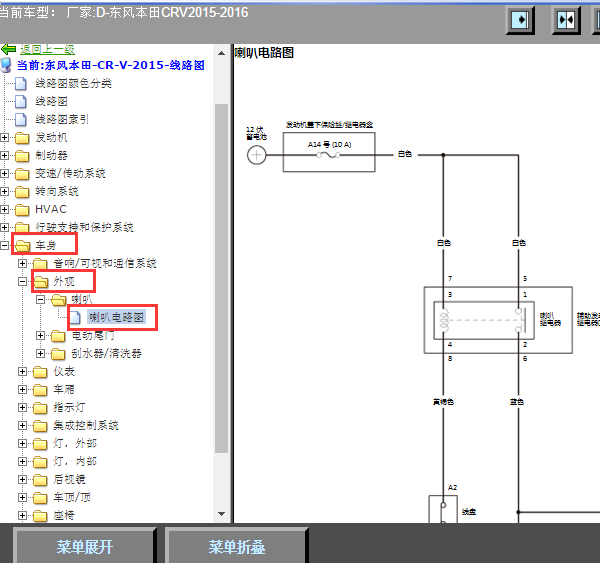Click the 后视镜 folder icon
The width and height of the screenshot is (600, 563).
pos(40,480)
